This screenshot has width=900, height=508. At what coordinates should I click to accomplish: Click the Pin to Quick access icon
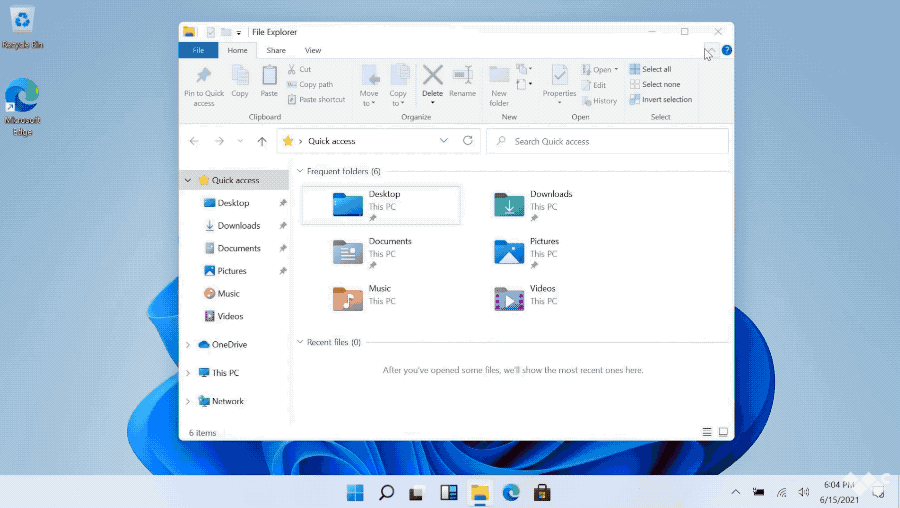pos(204,77)
